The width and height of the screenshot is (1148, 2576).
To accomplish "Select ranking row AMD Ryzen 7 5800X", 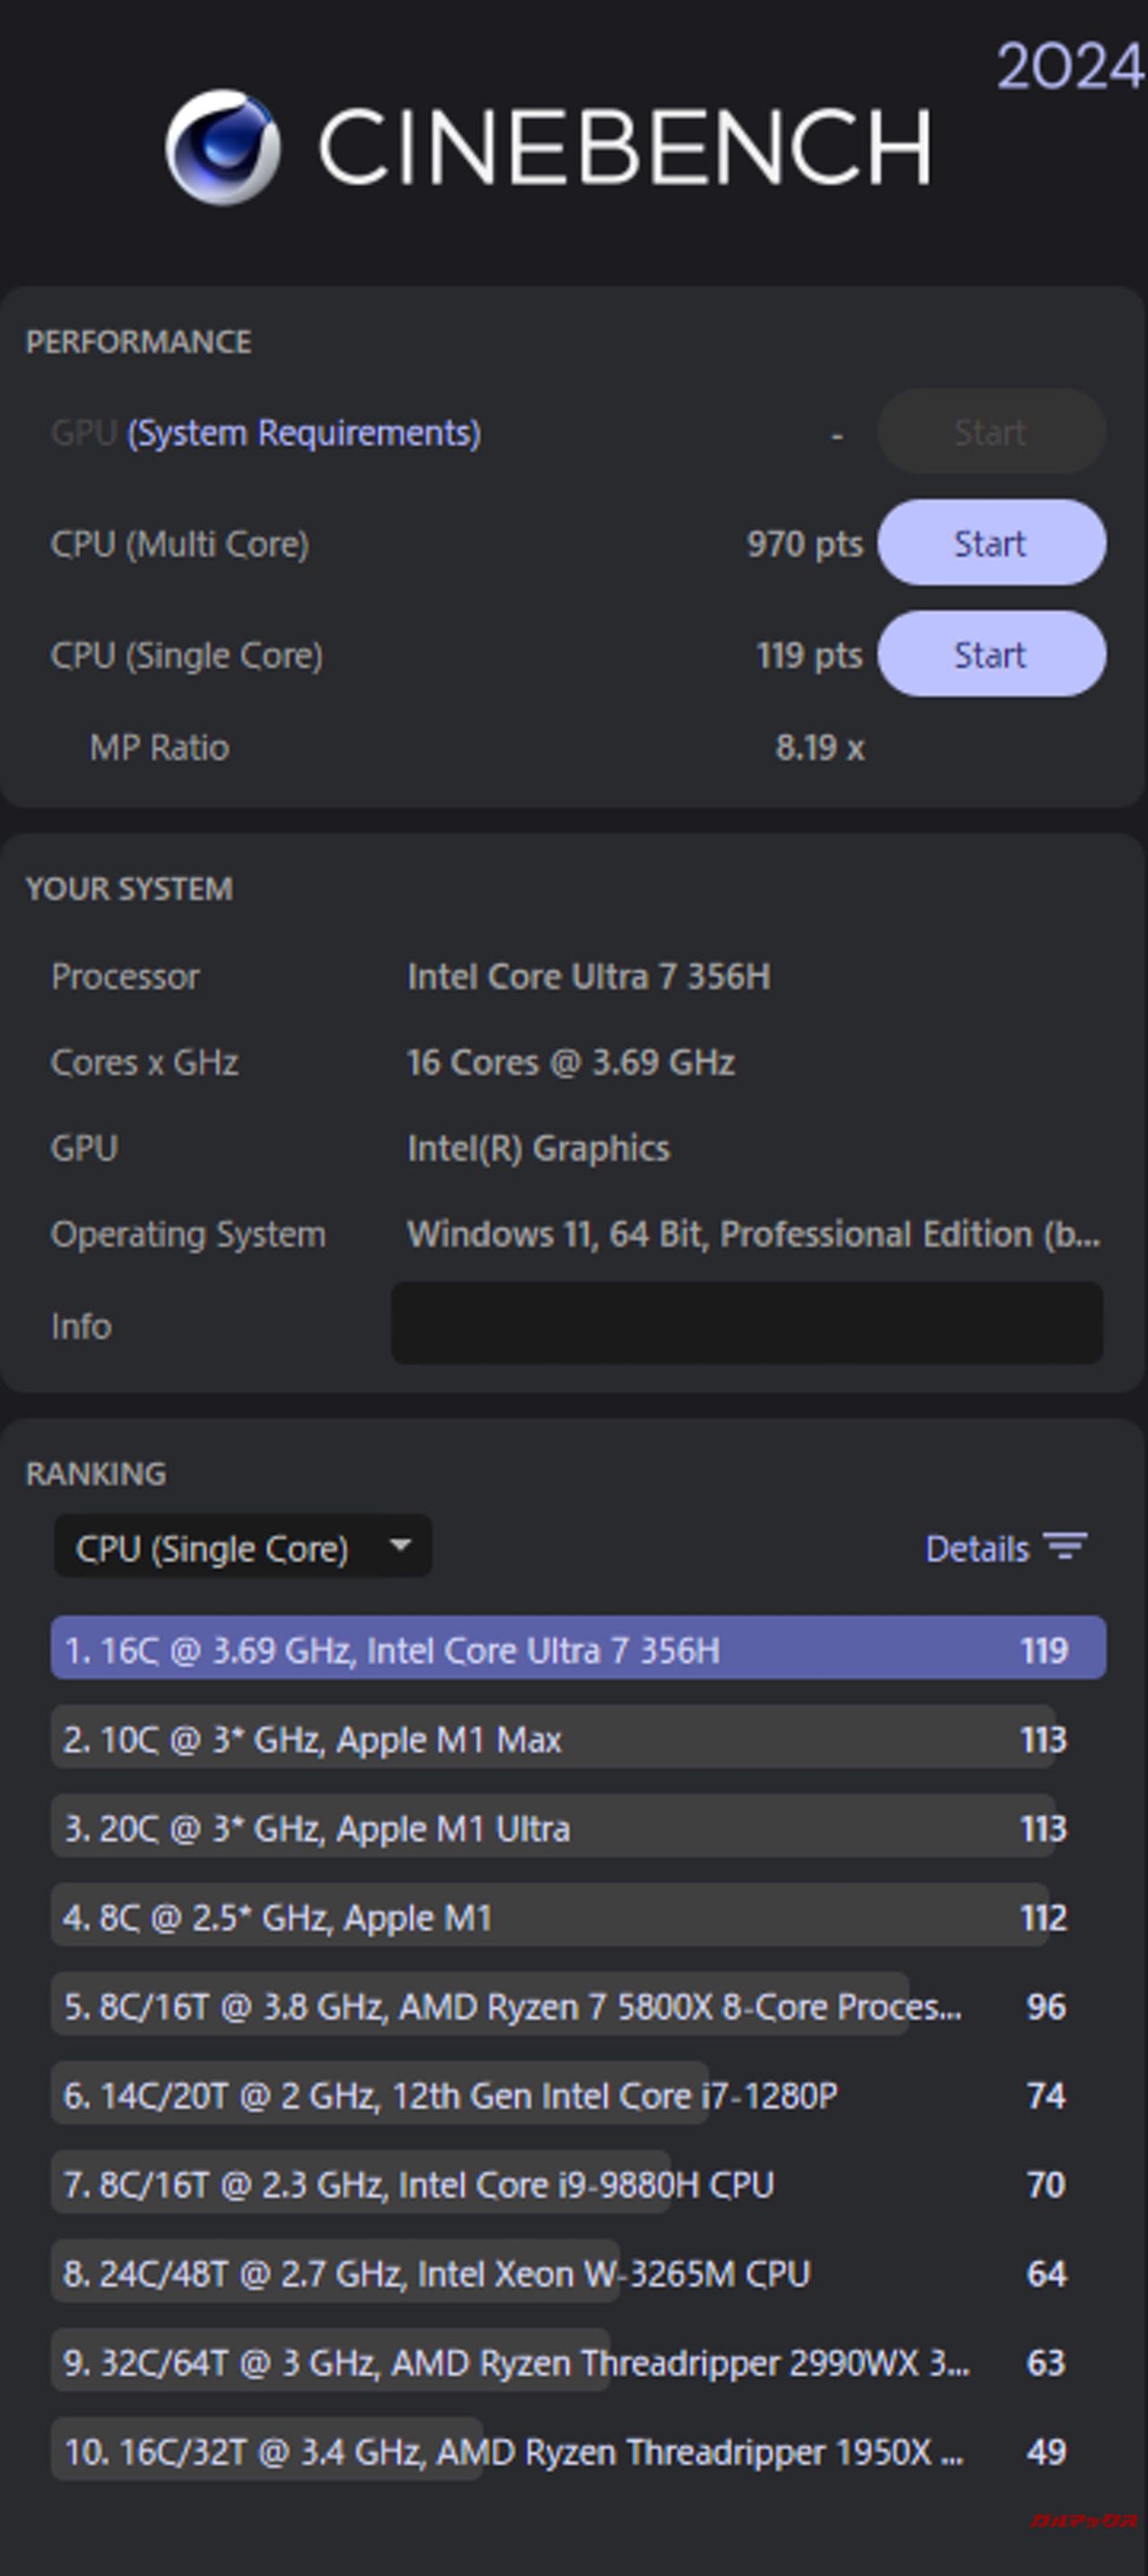I will pyautogui.click(x=578, y=2005).
